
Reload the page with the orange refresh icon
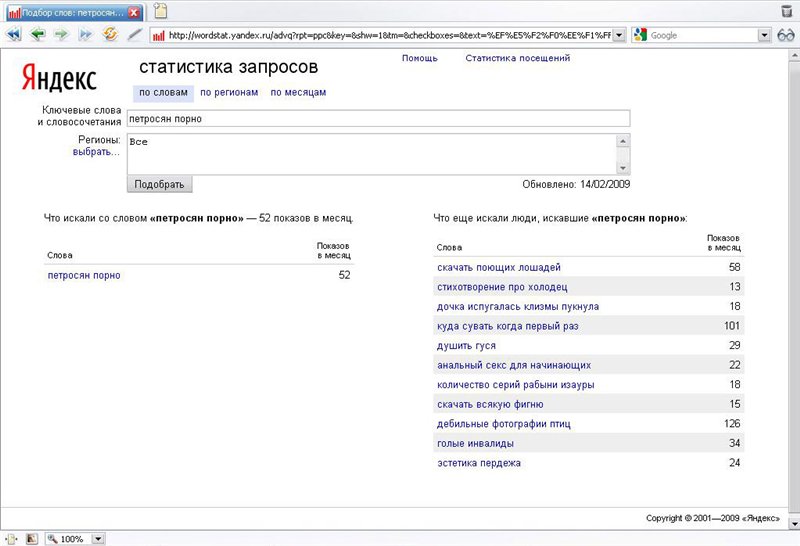[110, 34]
